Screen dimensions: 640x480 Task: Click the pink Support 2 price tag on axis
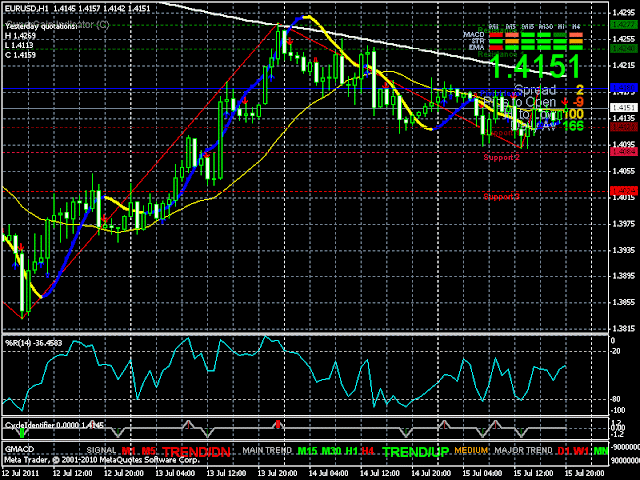click(x=623, y=152)
